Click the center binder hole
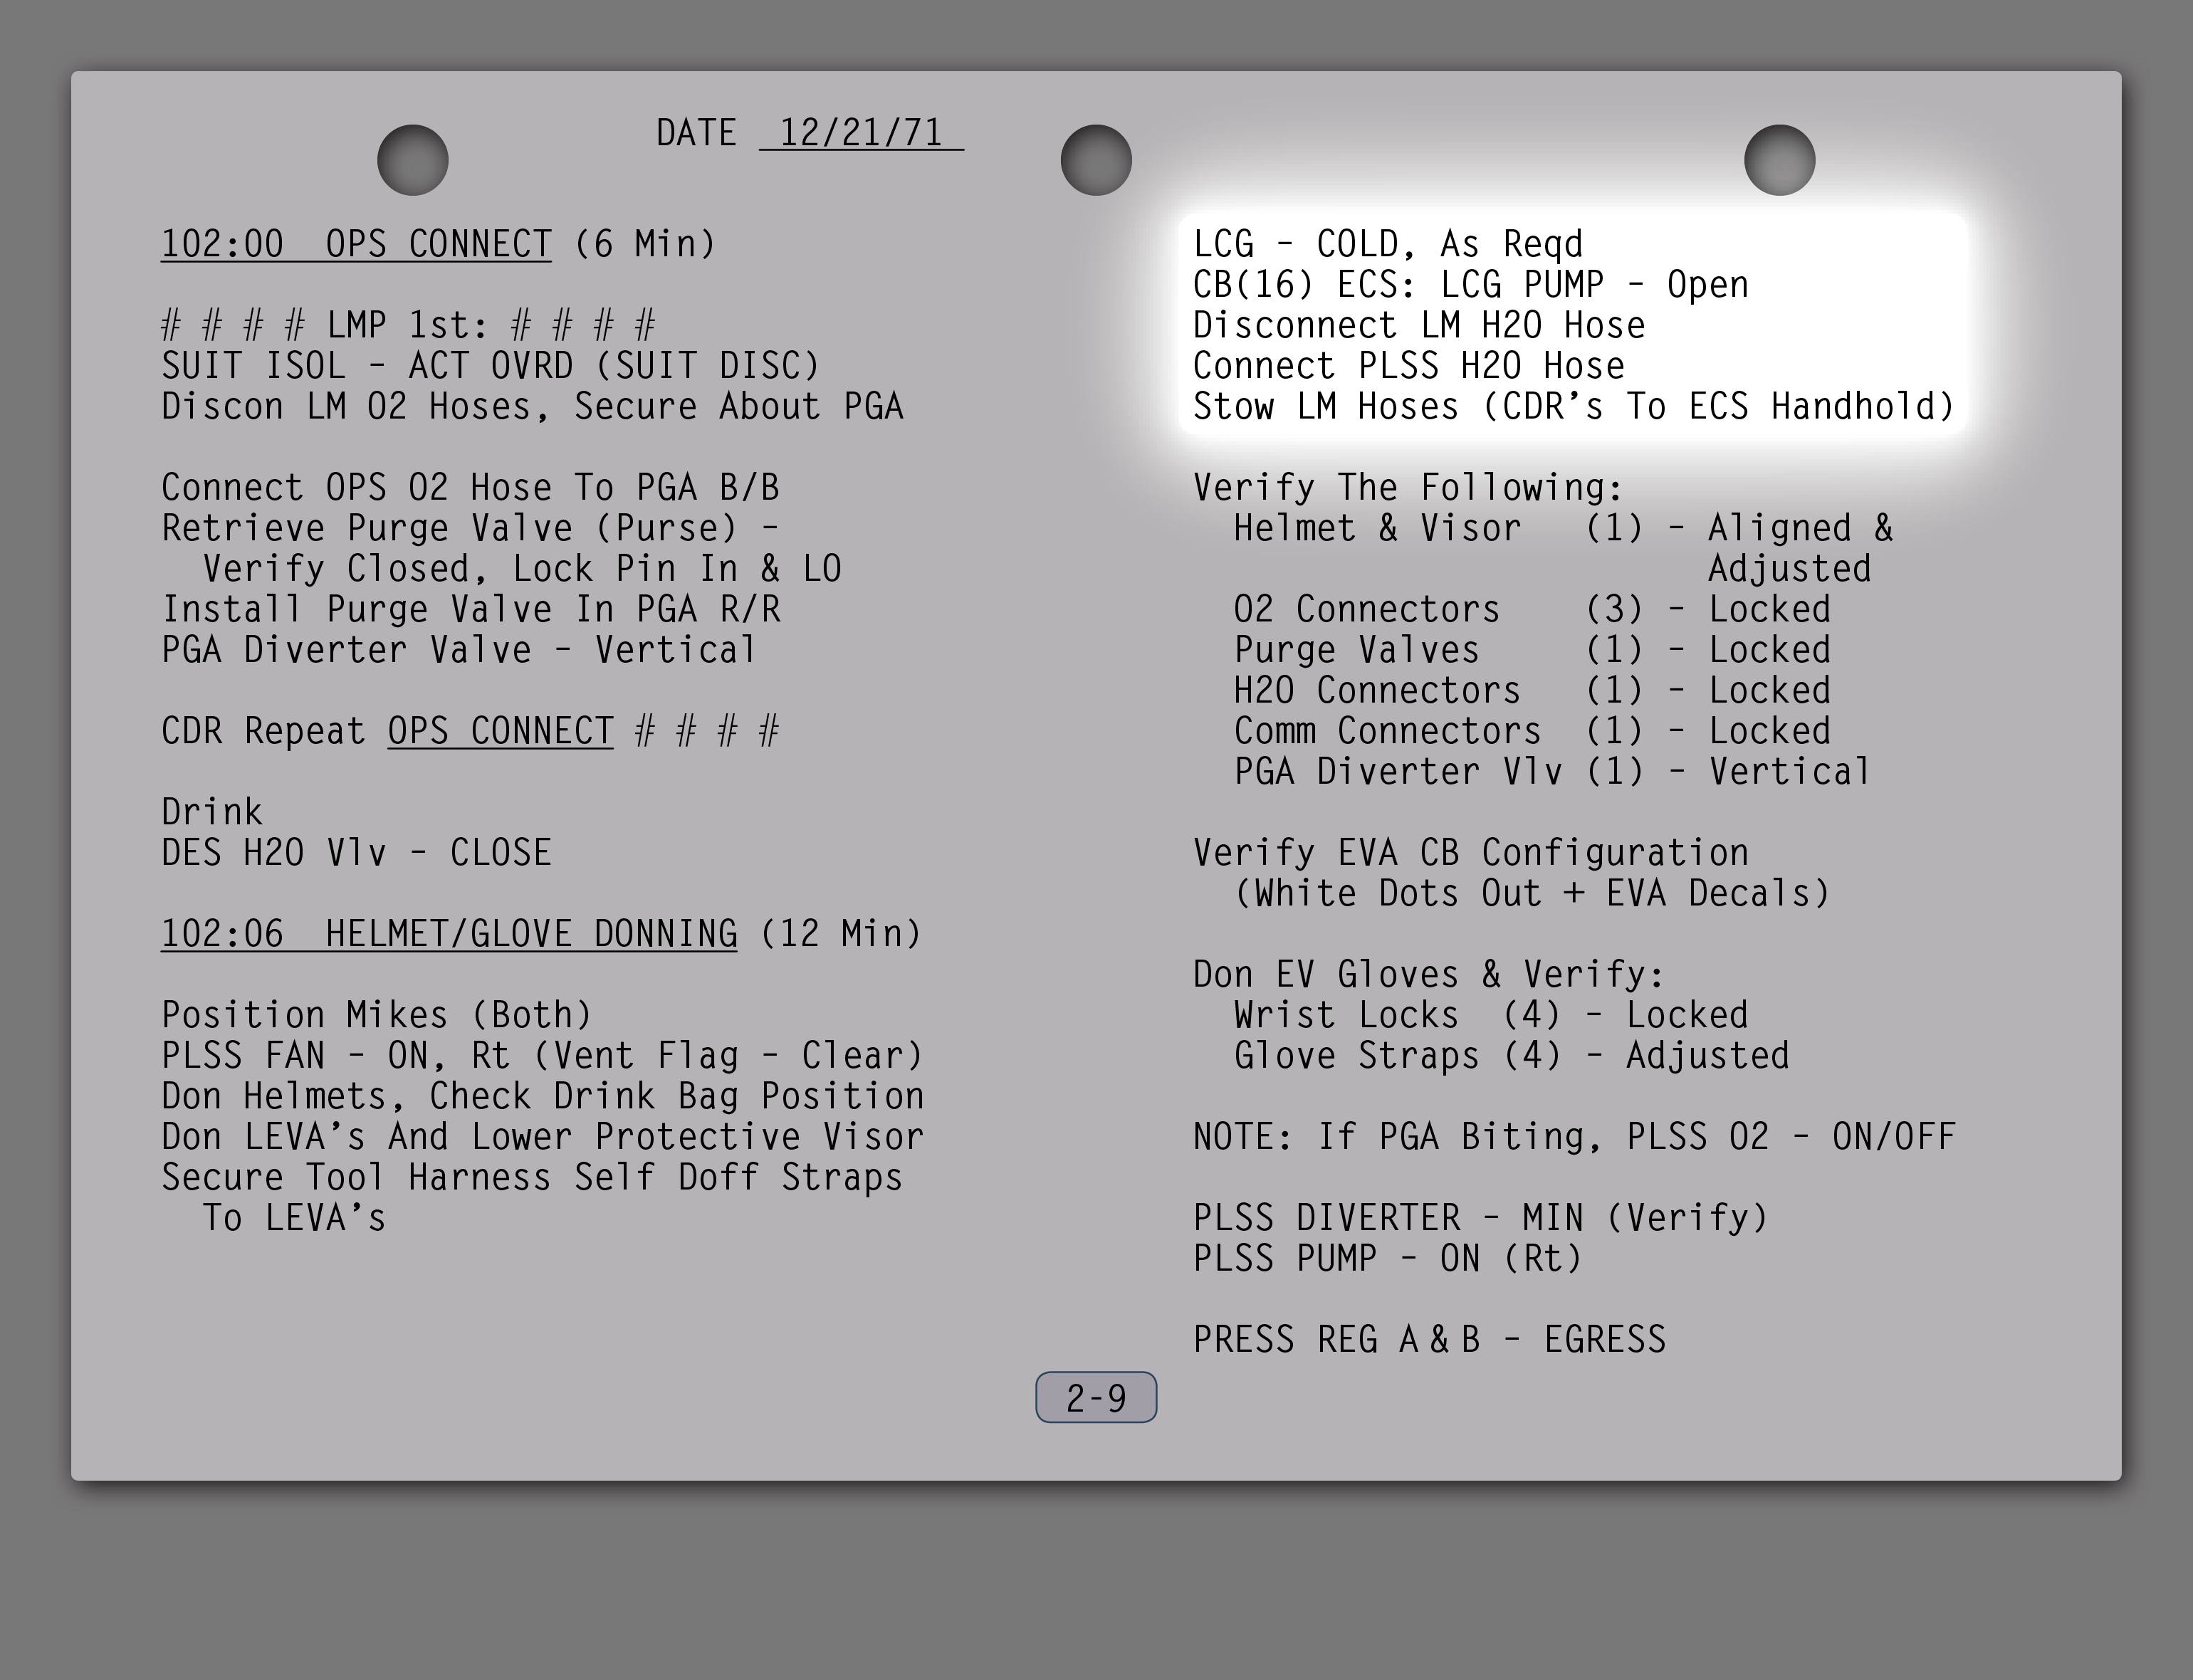Screen dimensions: 2193x1680 [x=1096, y=160]
